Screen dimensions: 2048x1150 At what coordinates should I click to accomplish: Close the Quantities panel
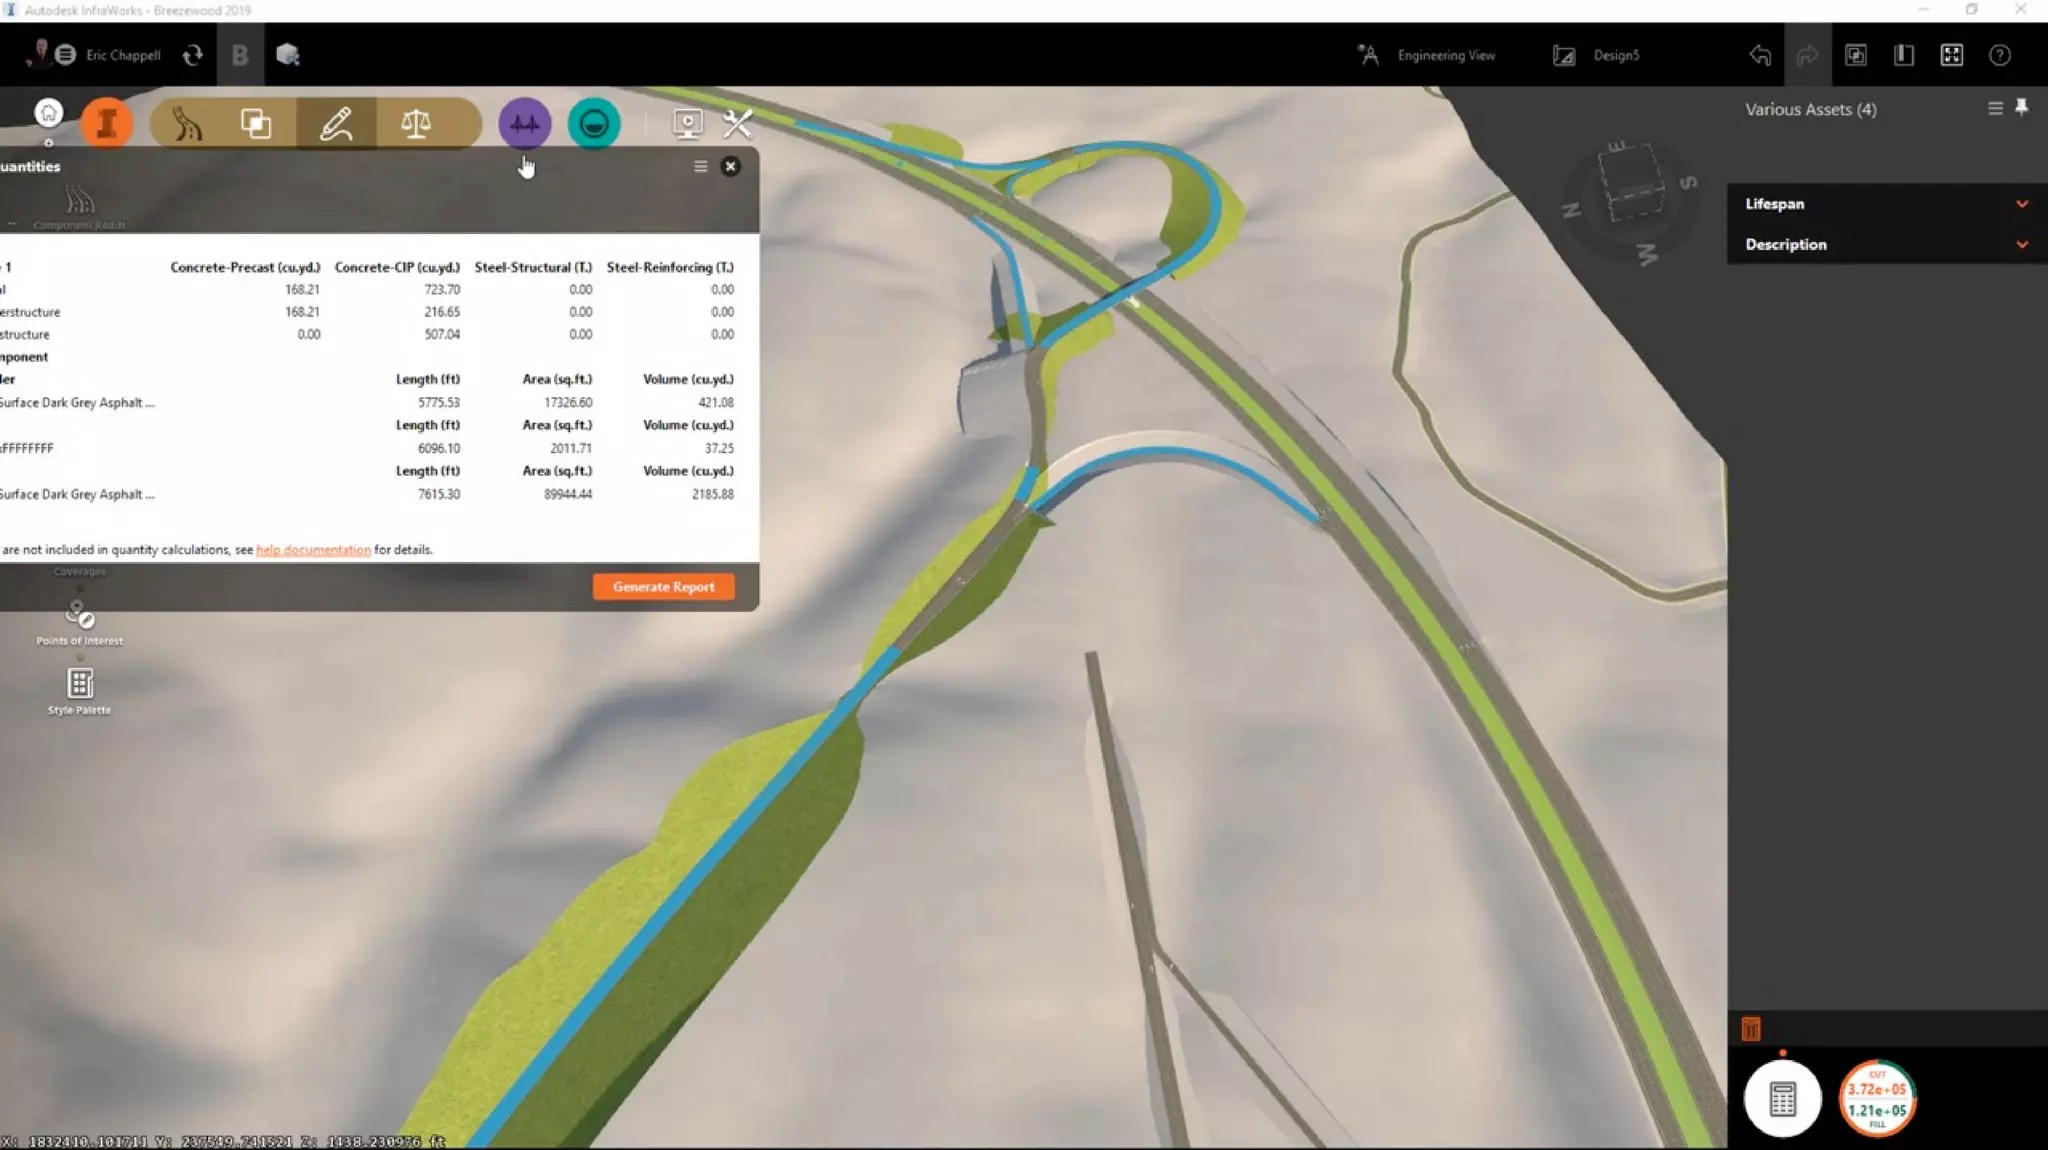click(x=731, y=167)
